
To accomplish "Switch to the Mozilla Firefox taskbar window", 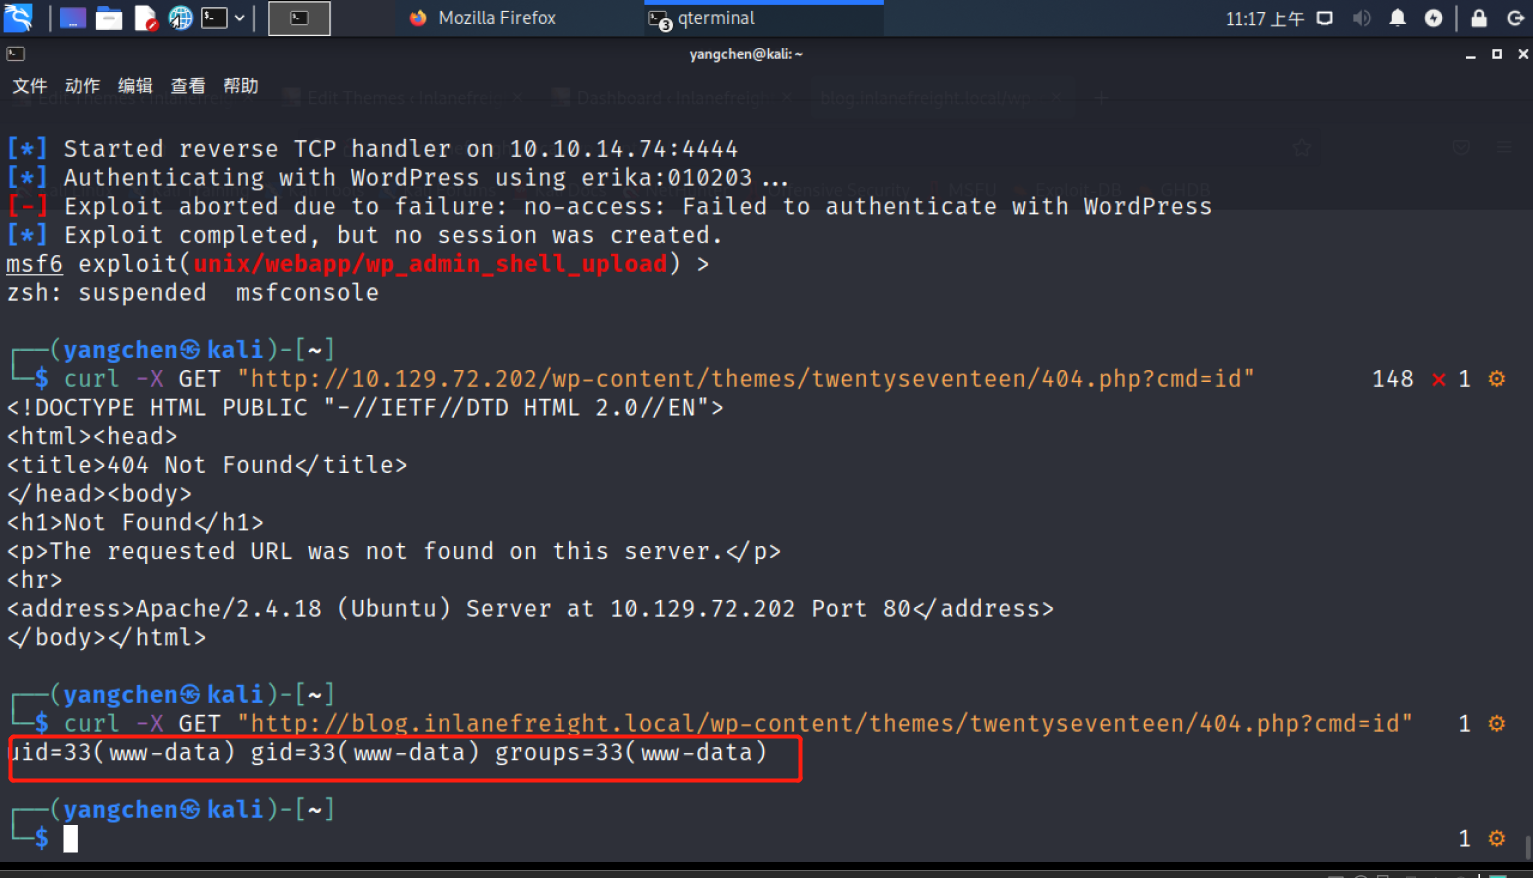I will (482, 18).
